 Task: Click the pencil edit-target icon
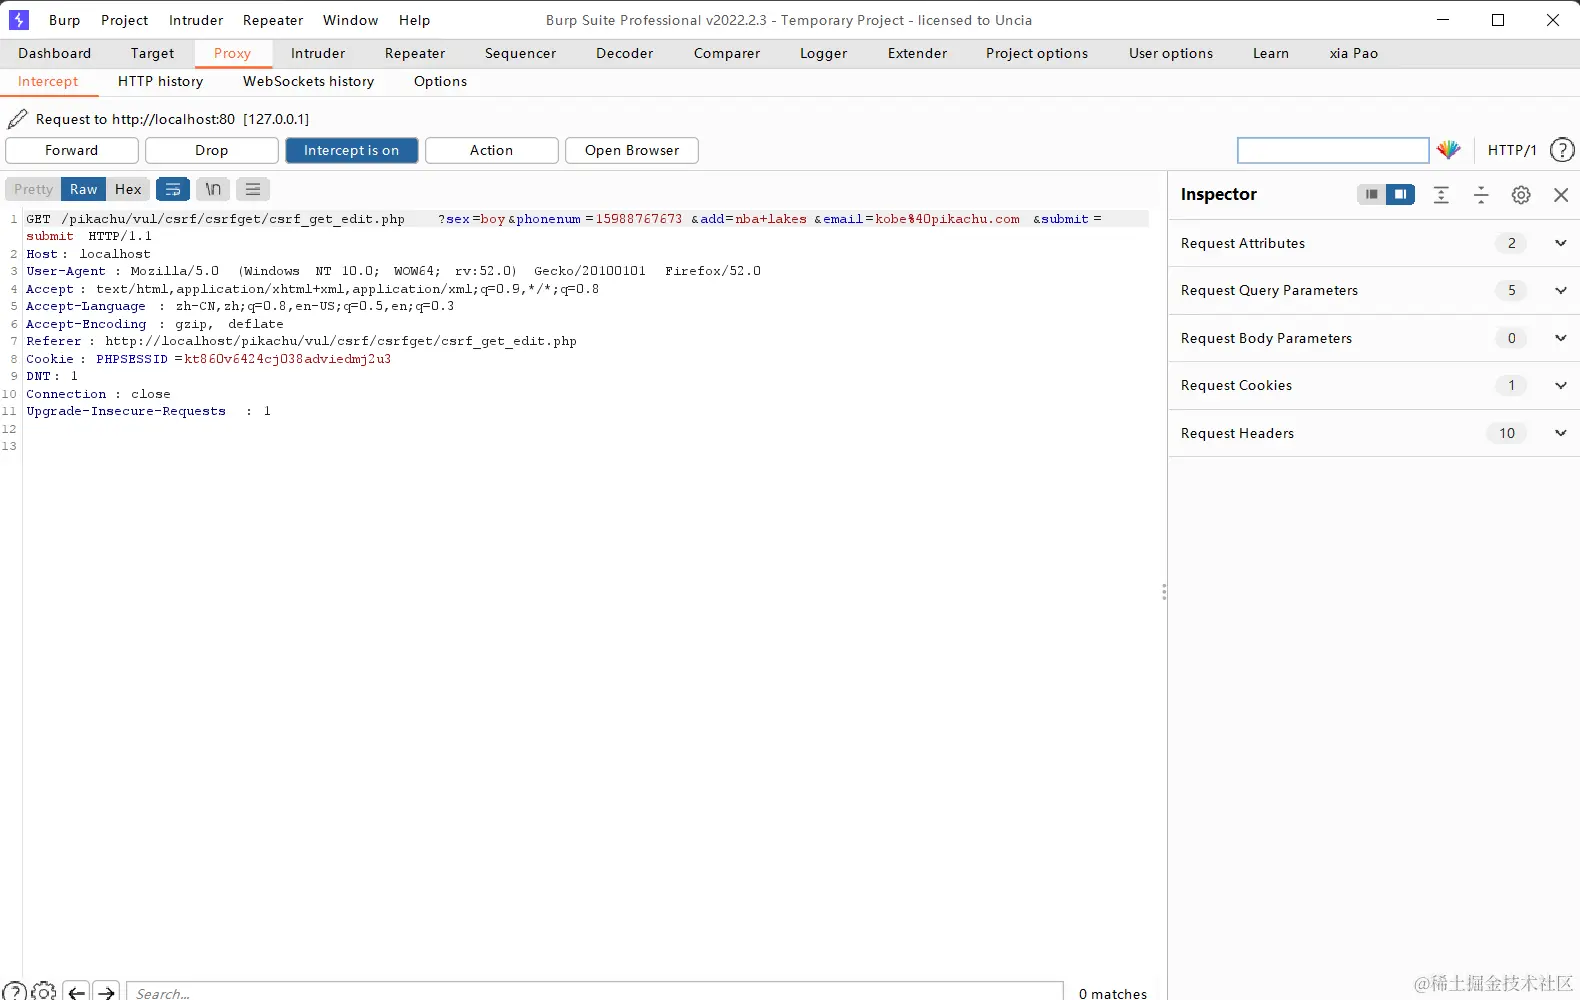(x=17, y=119)
